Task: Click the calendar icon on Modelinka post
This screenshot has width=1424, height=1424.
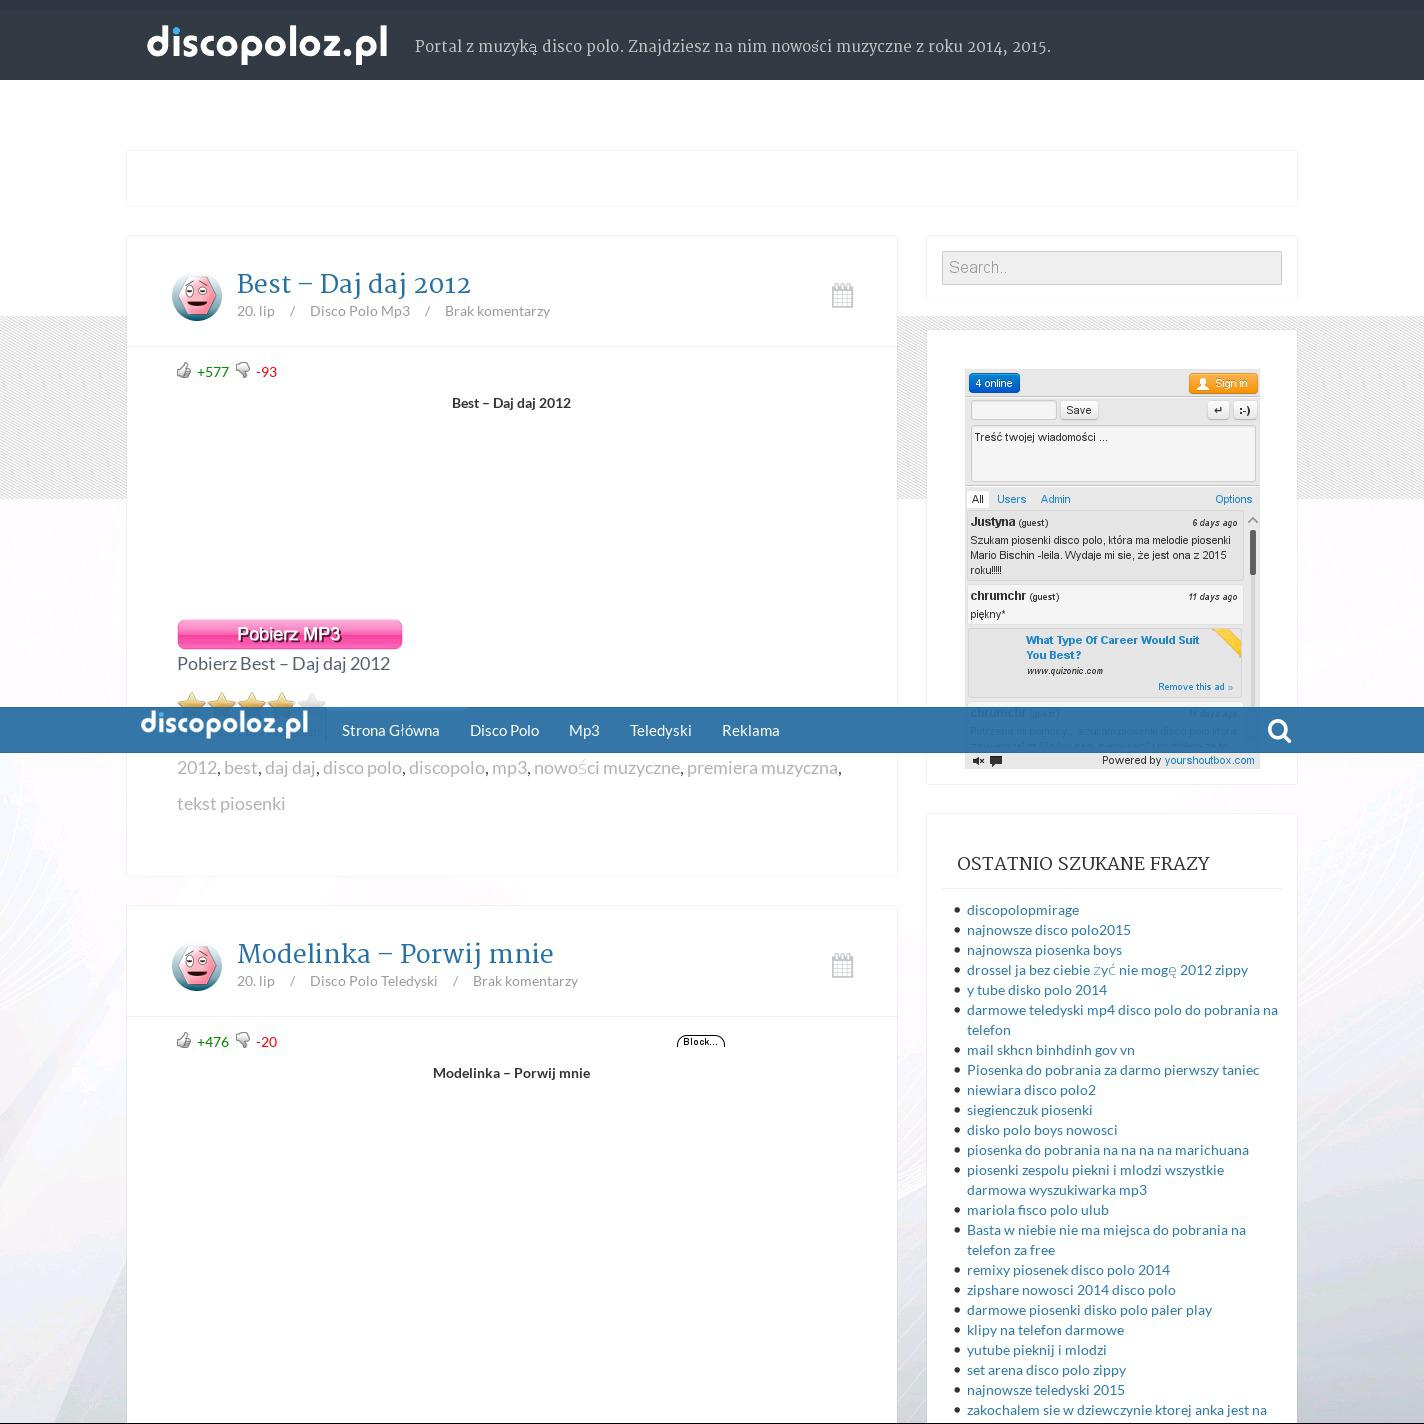Action: click(842, 965)
